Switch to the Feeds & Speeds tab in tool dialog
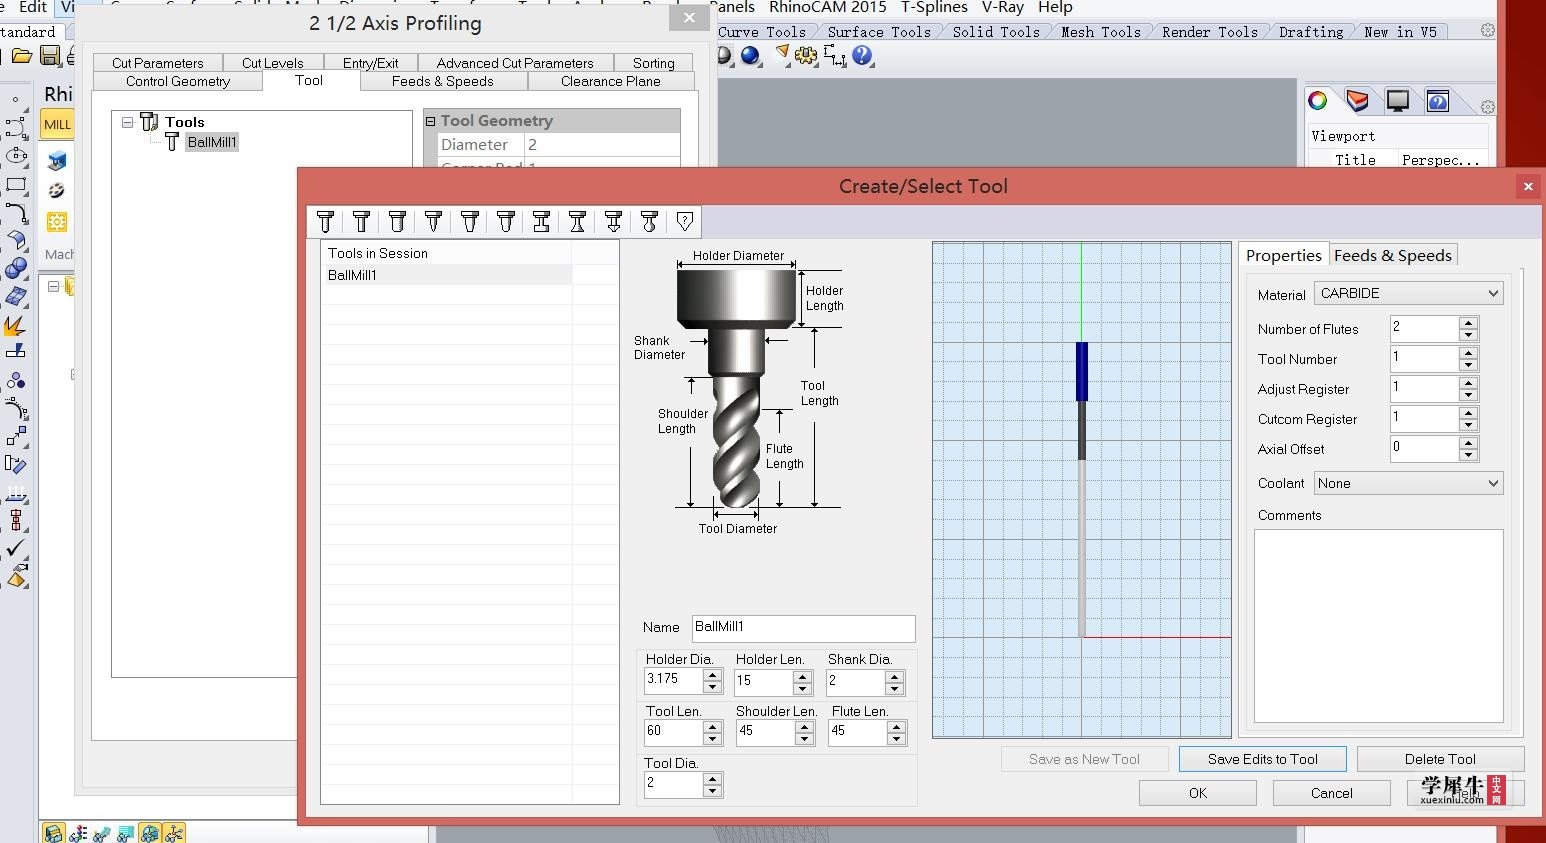This screenshot has height=843, width=1546. point(1392,255)
